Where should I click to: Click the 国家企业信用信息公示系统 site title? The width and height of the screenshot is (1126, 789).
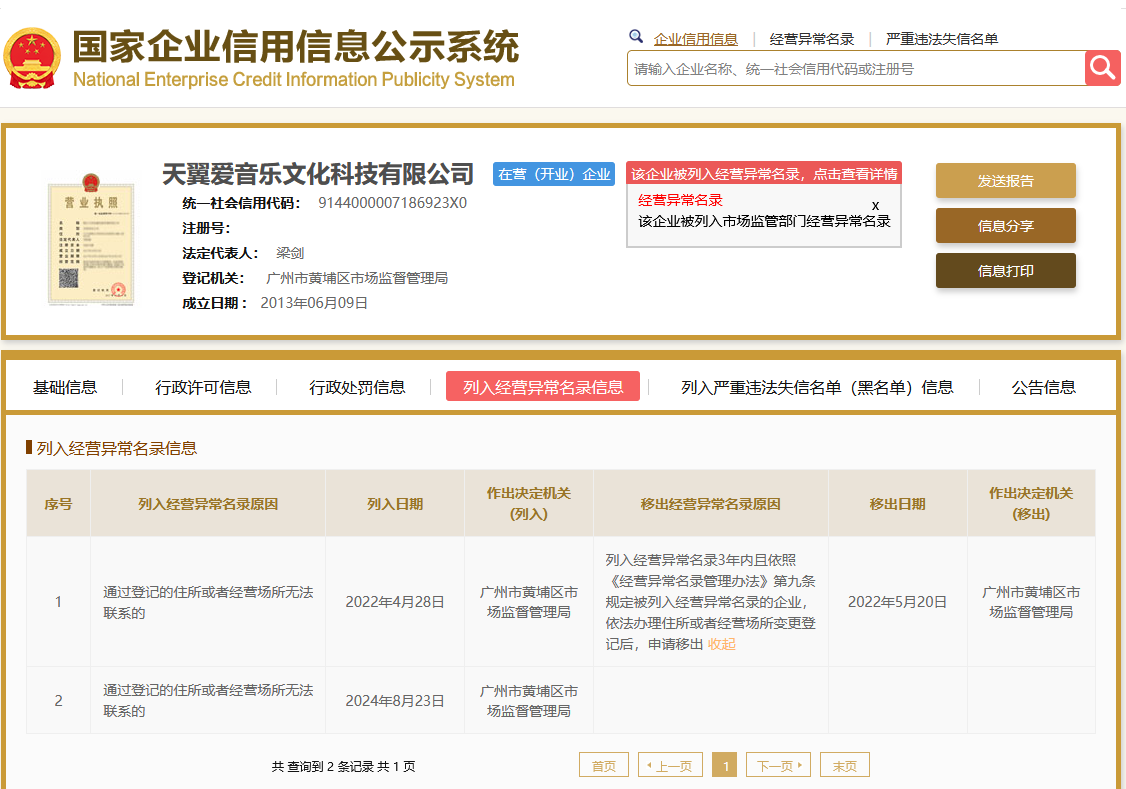click(295, 47)
